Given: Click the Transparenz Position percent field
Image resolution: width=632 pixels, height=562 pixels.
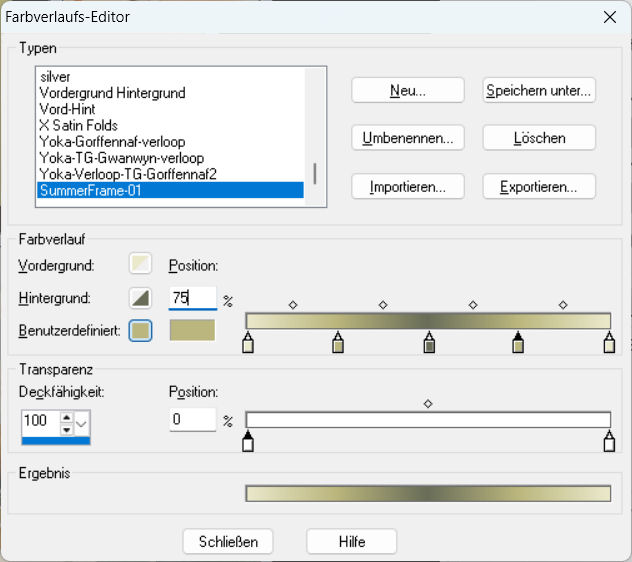Looking at the screenshot, I should point(192,420).
